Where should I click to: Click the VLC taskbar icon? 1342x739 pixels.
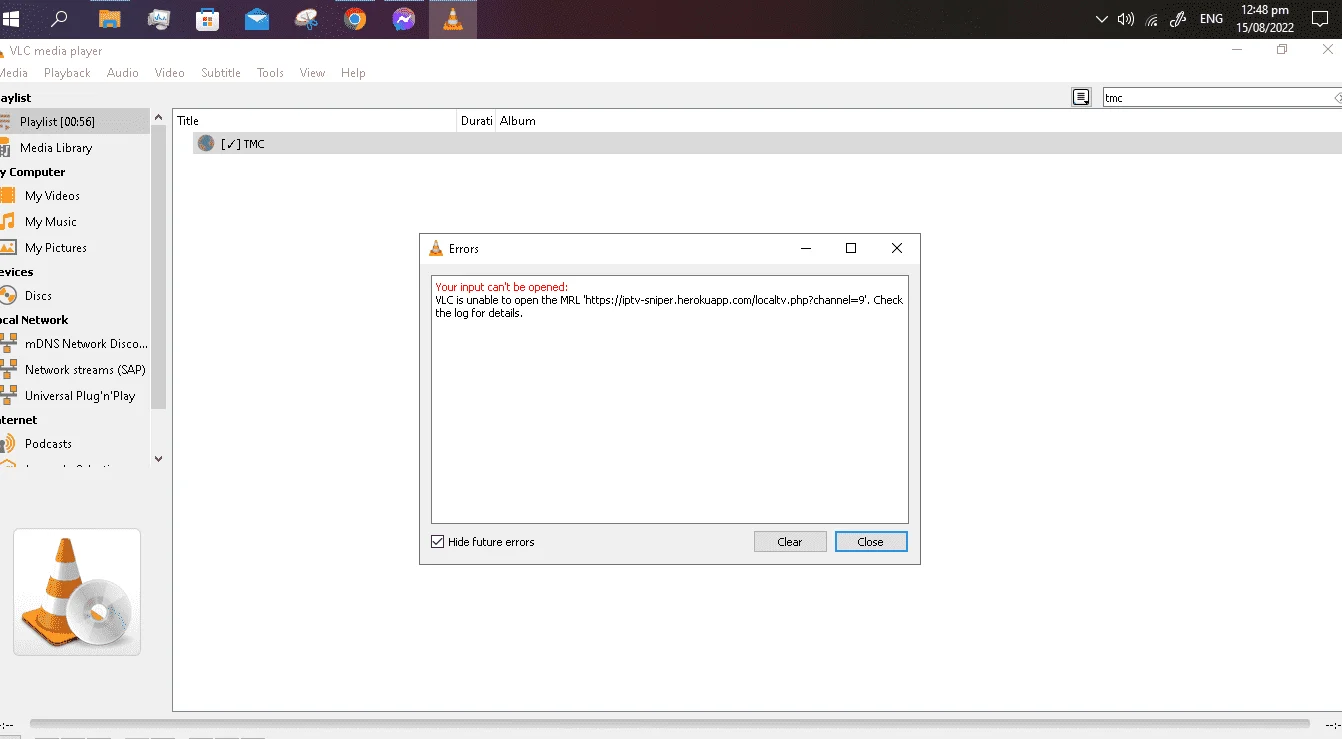coord(453,19)
